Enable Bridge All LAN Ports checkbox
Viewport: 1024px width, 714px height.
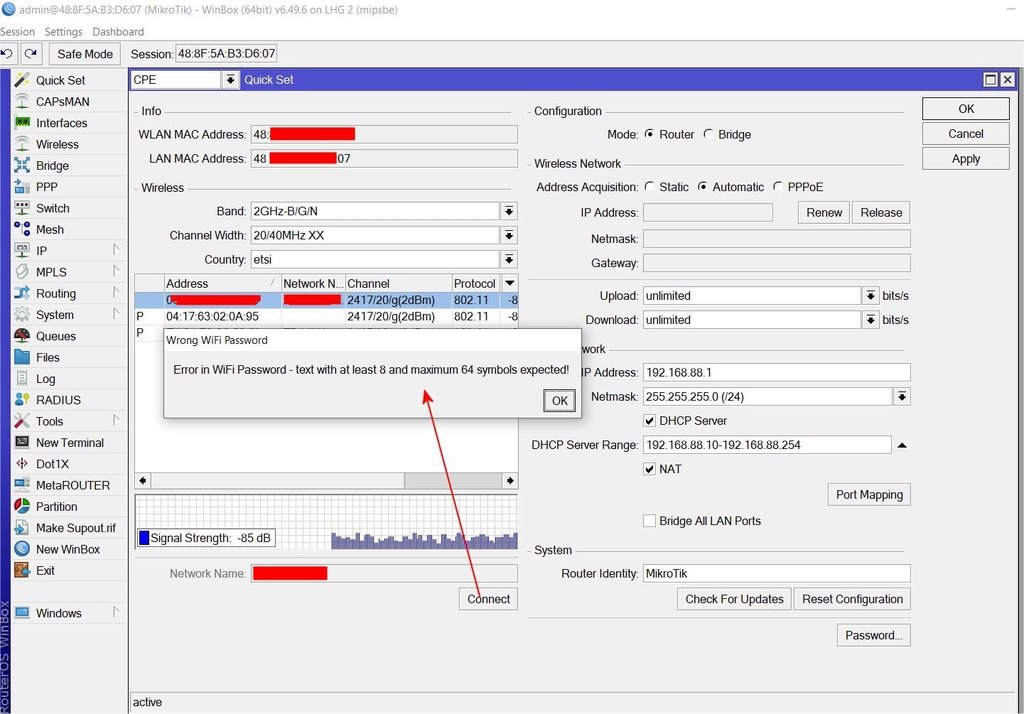649,521
